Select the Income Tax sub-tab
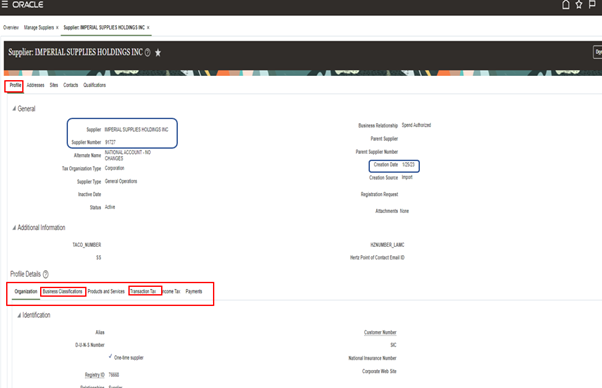This screenshot has width=602, height=388. coord(171,292)
